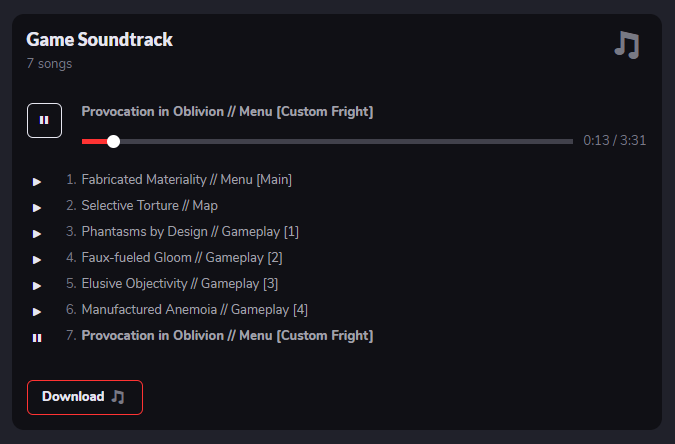Viewport: 675px width, 444px height.
Task: Click the 0:13 / 3:31 time display
Action: point(614,141)
